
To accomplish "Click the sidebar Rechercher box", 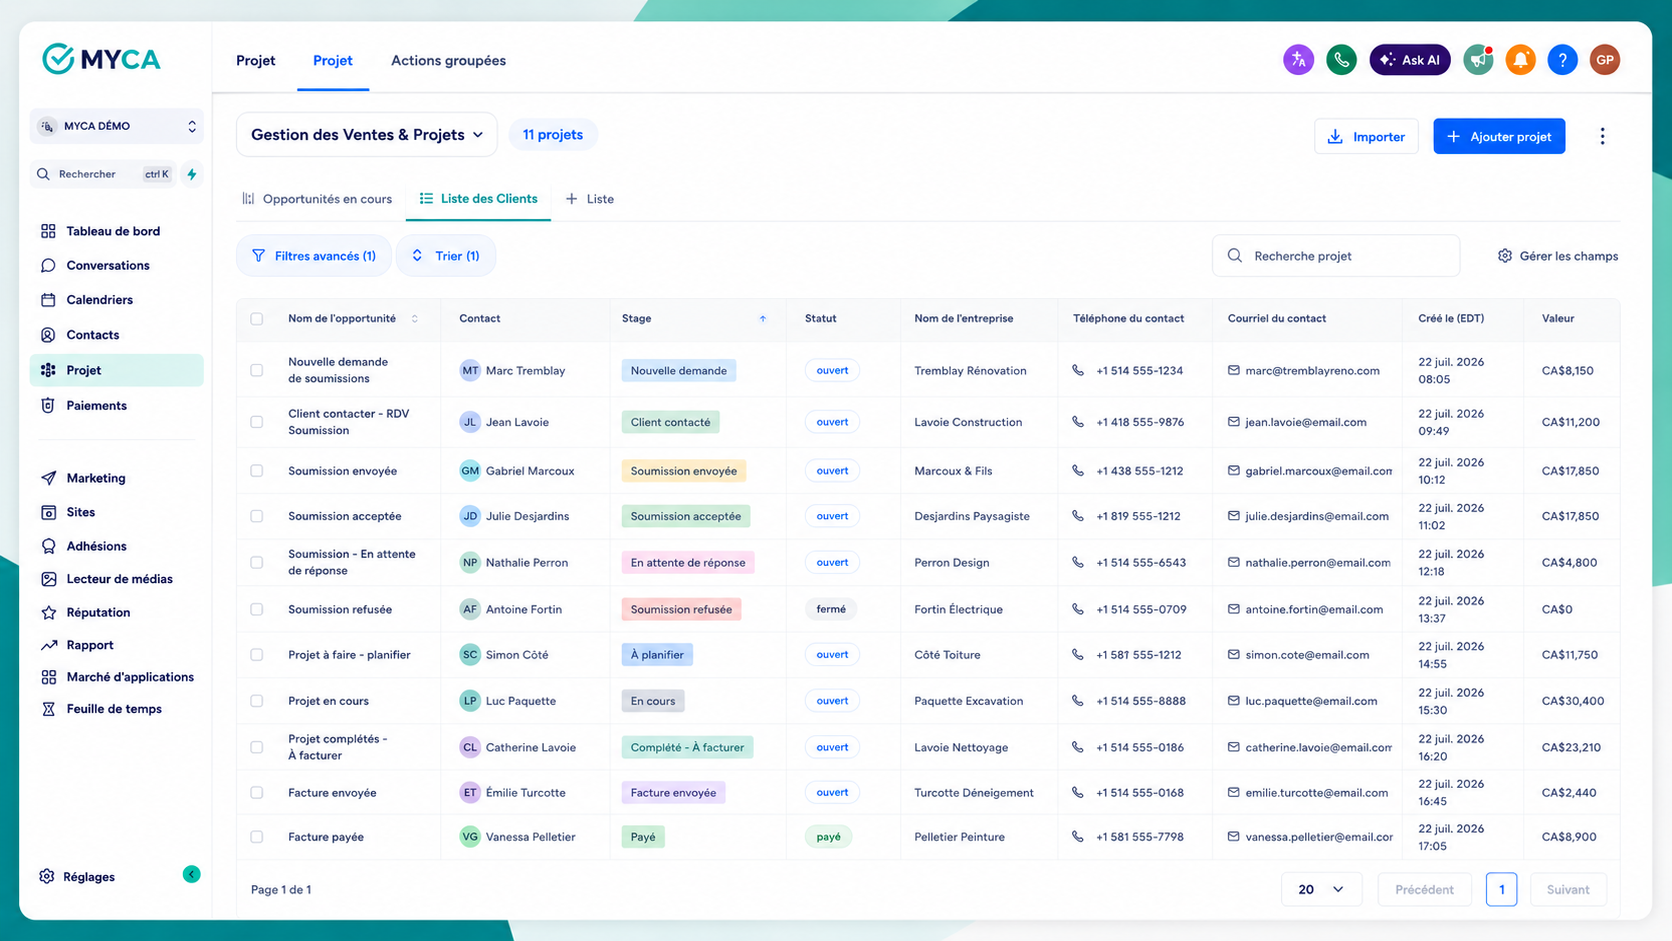I will [103, 174].
